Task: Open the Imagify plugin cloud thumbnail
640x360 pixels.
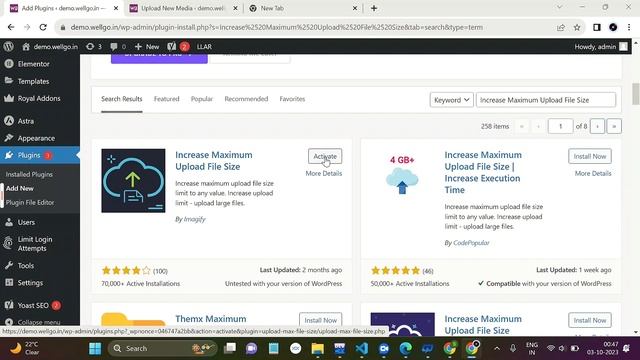Action: (x=133, y=180)
